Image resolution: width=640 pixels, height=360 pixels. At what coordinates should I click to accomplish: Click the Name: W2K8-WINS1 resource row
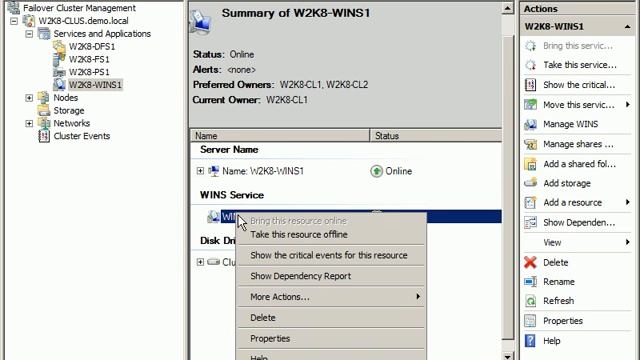pyautogui.click(x=346, y=171)
